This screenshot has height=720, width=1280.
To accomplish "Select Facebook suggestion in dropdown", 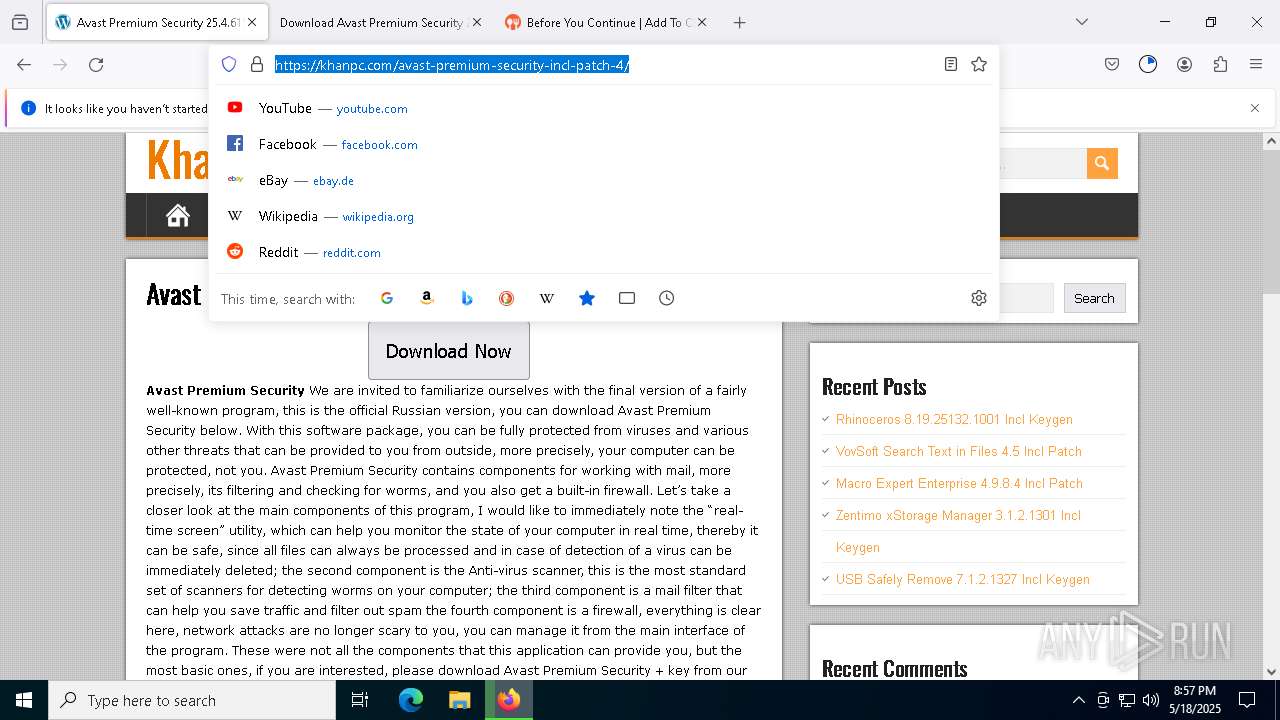I will tap(604, 144).
